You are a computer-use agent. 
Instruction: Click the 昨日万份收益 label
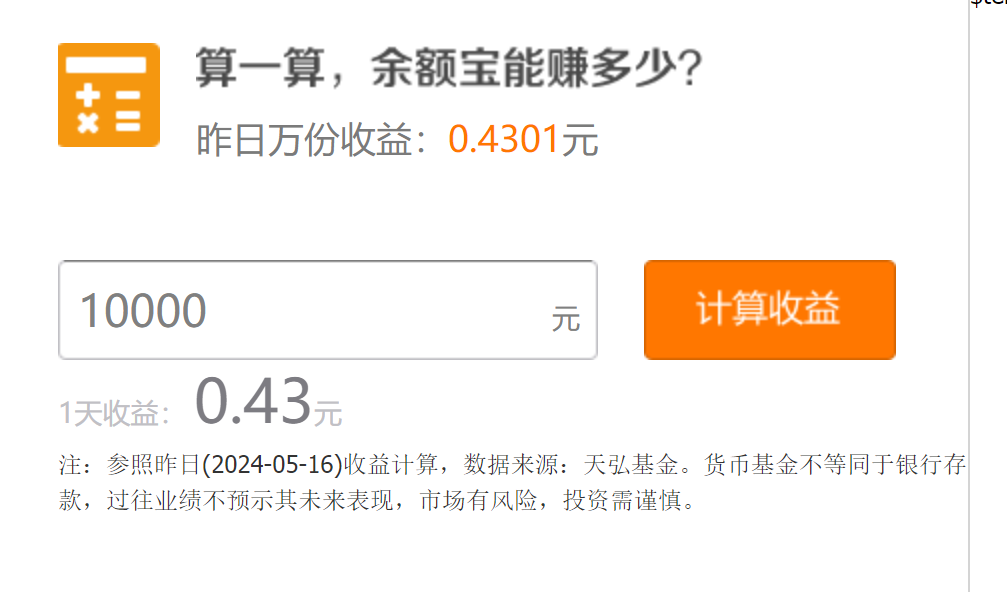click(304, 139)
